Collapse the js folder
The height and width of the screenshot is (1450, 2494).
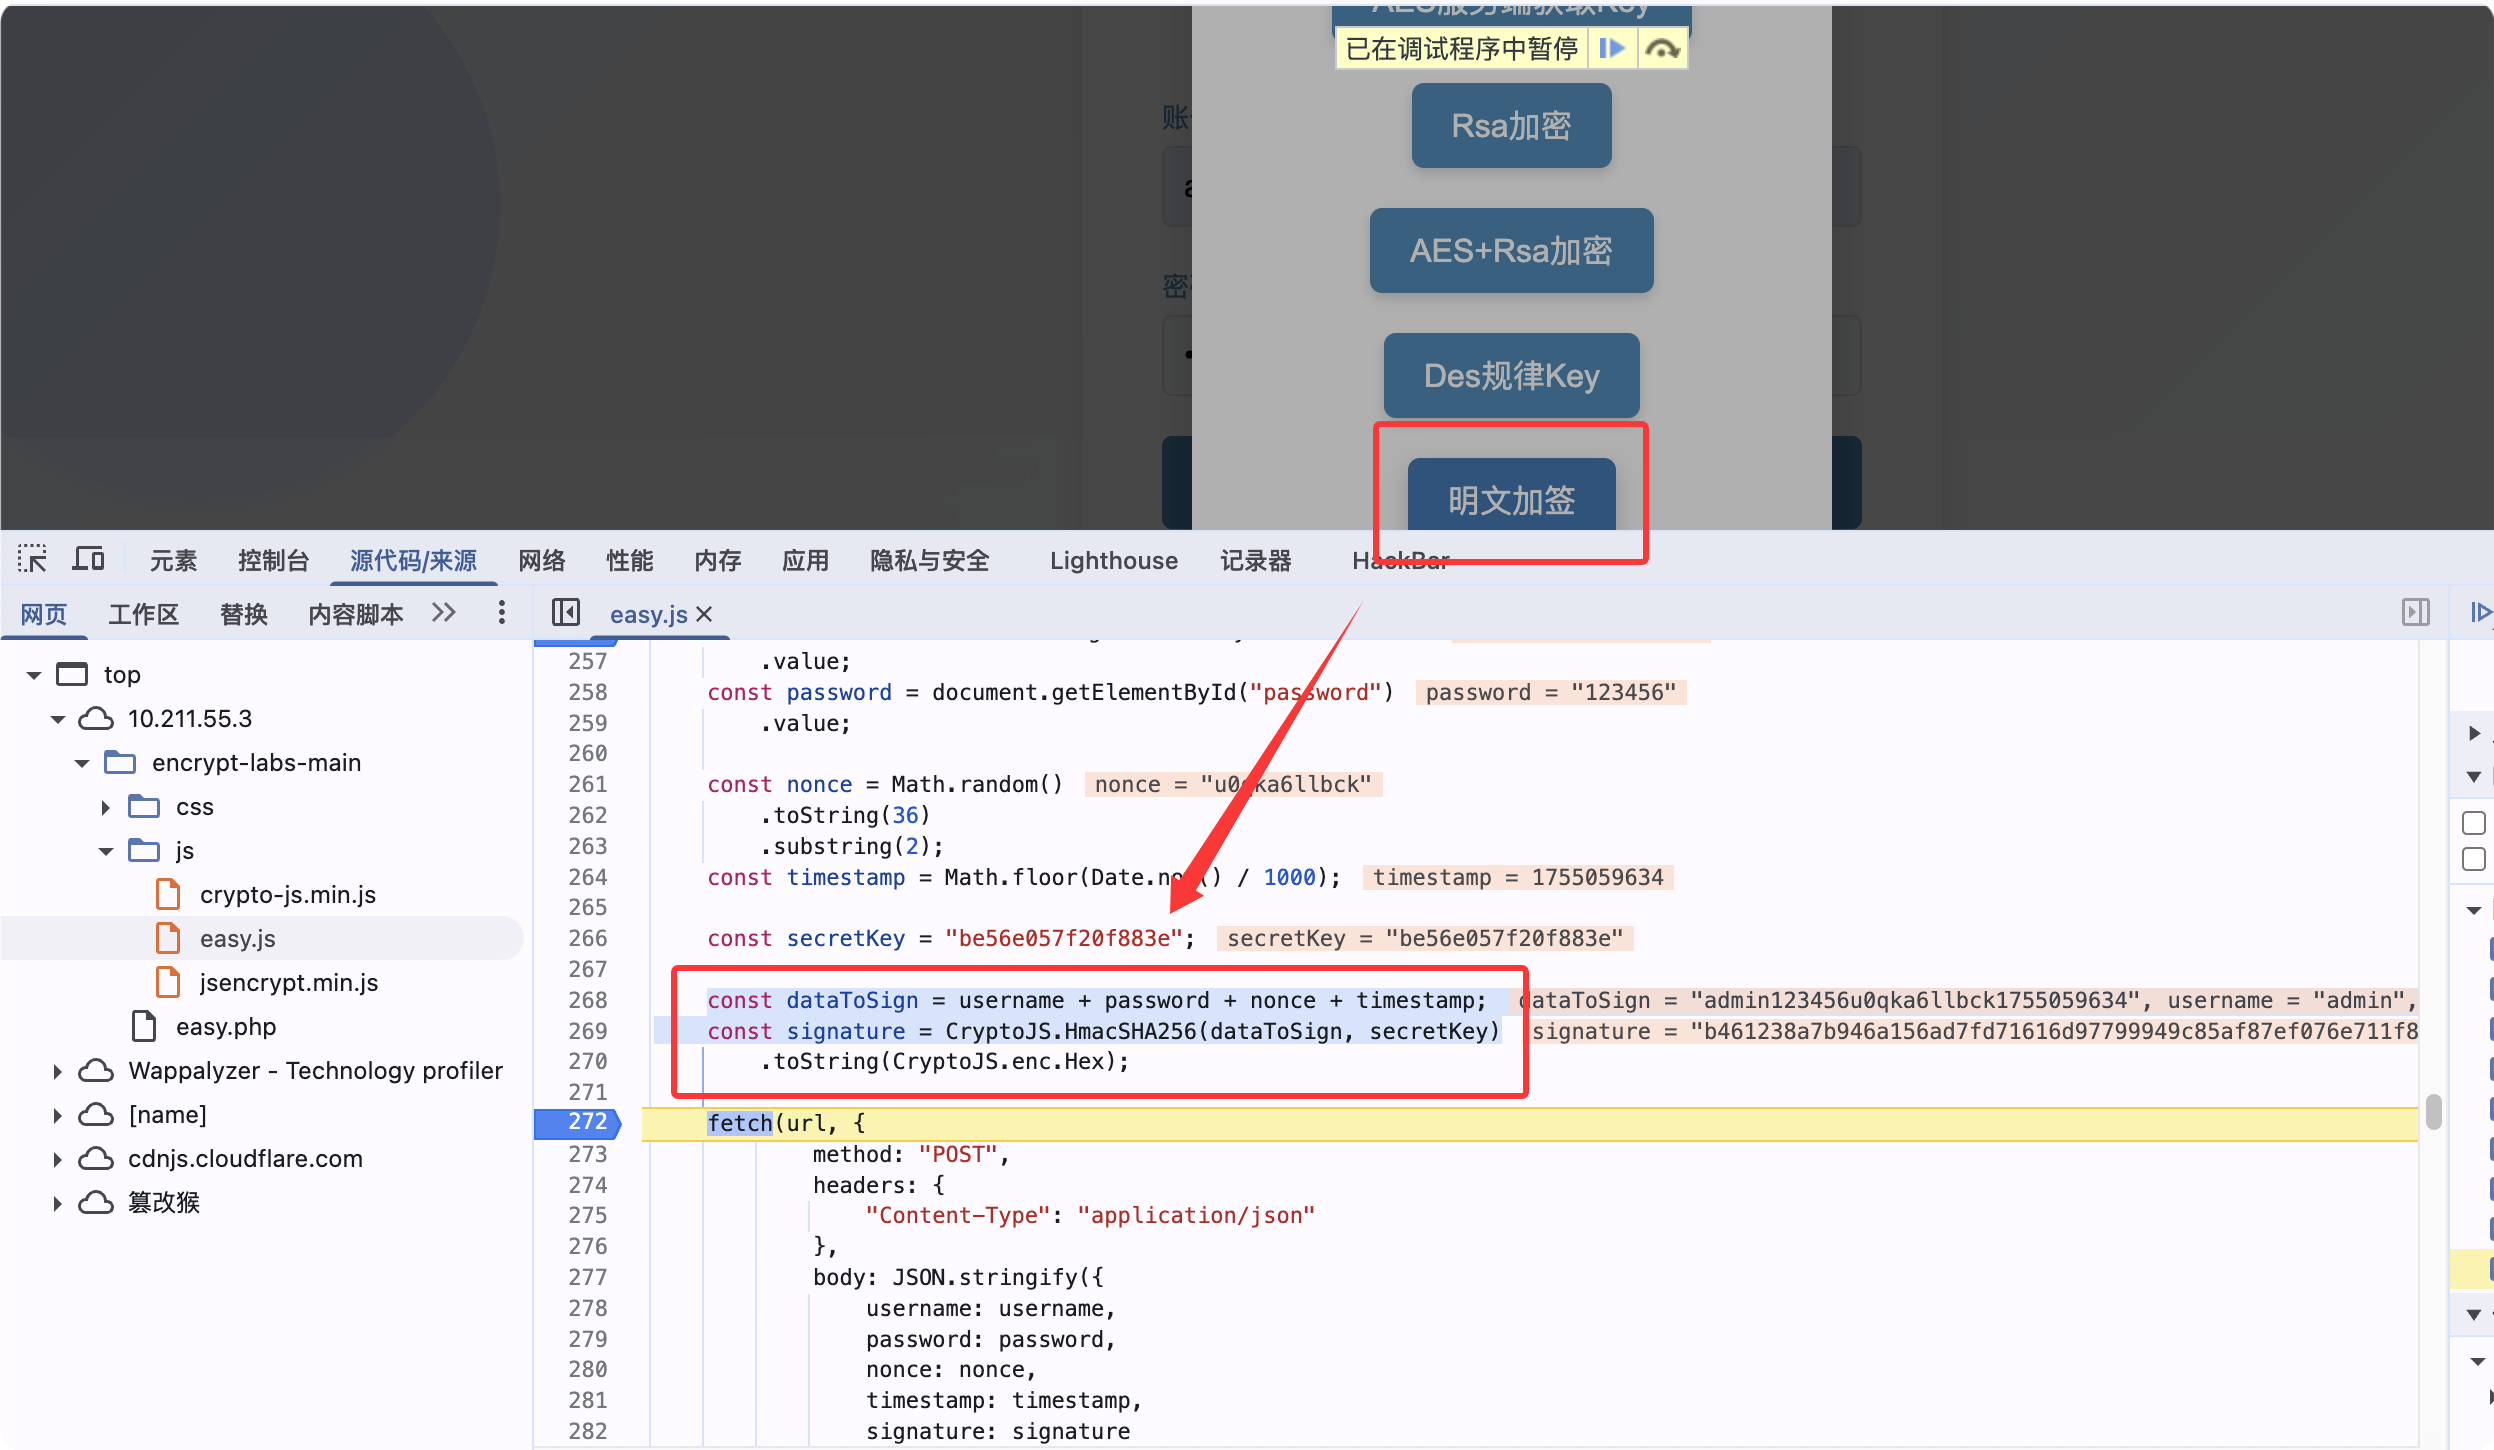point(106,851)
